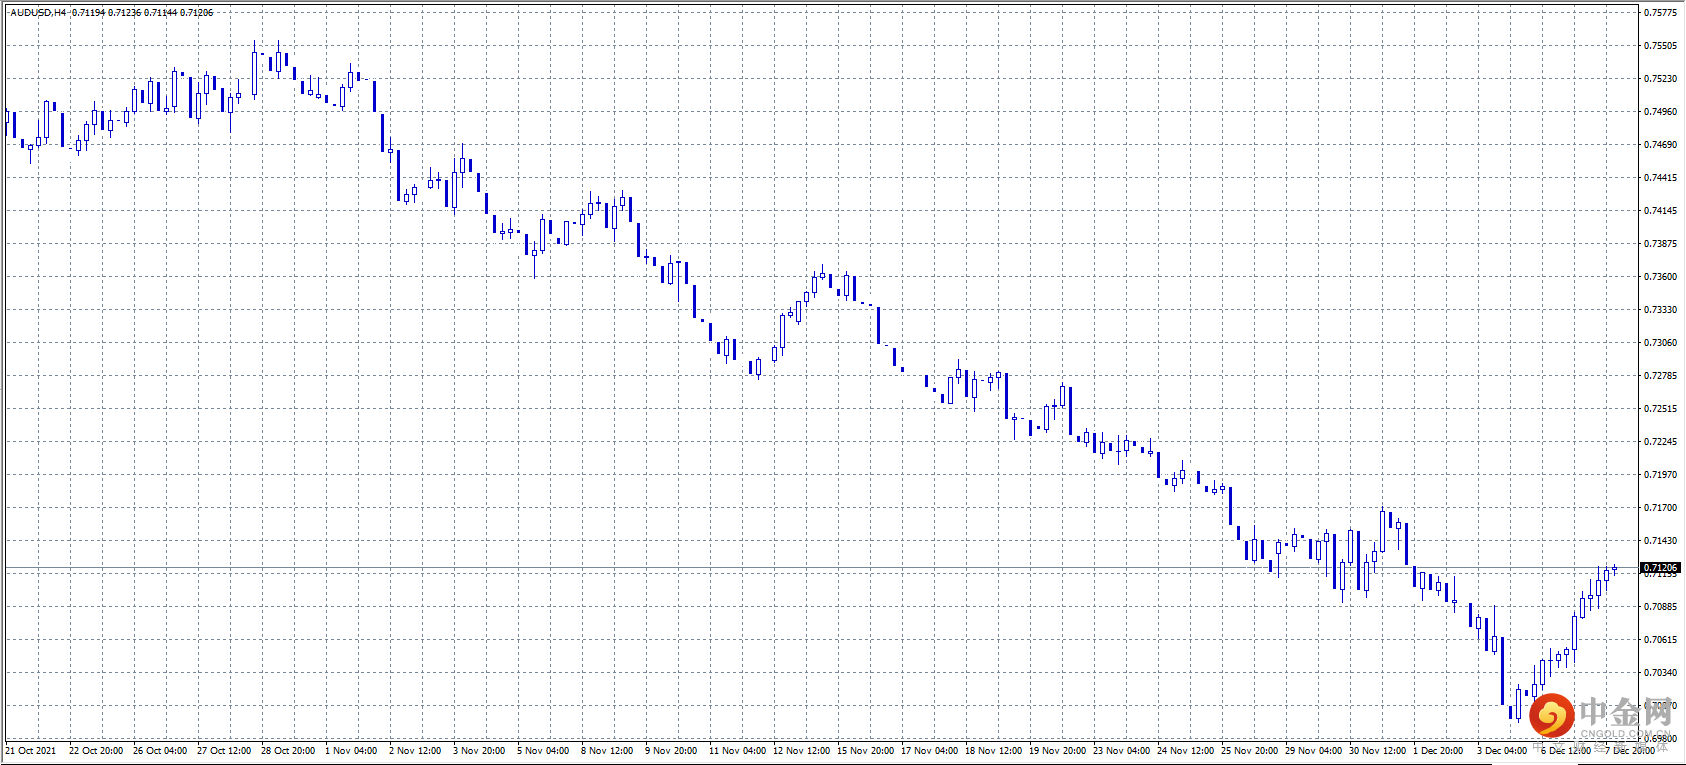The width and height of the screenshot is (1686, 765).
Task: Select the 0.74145 price level label
Action: point(1660,211)
